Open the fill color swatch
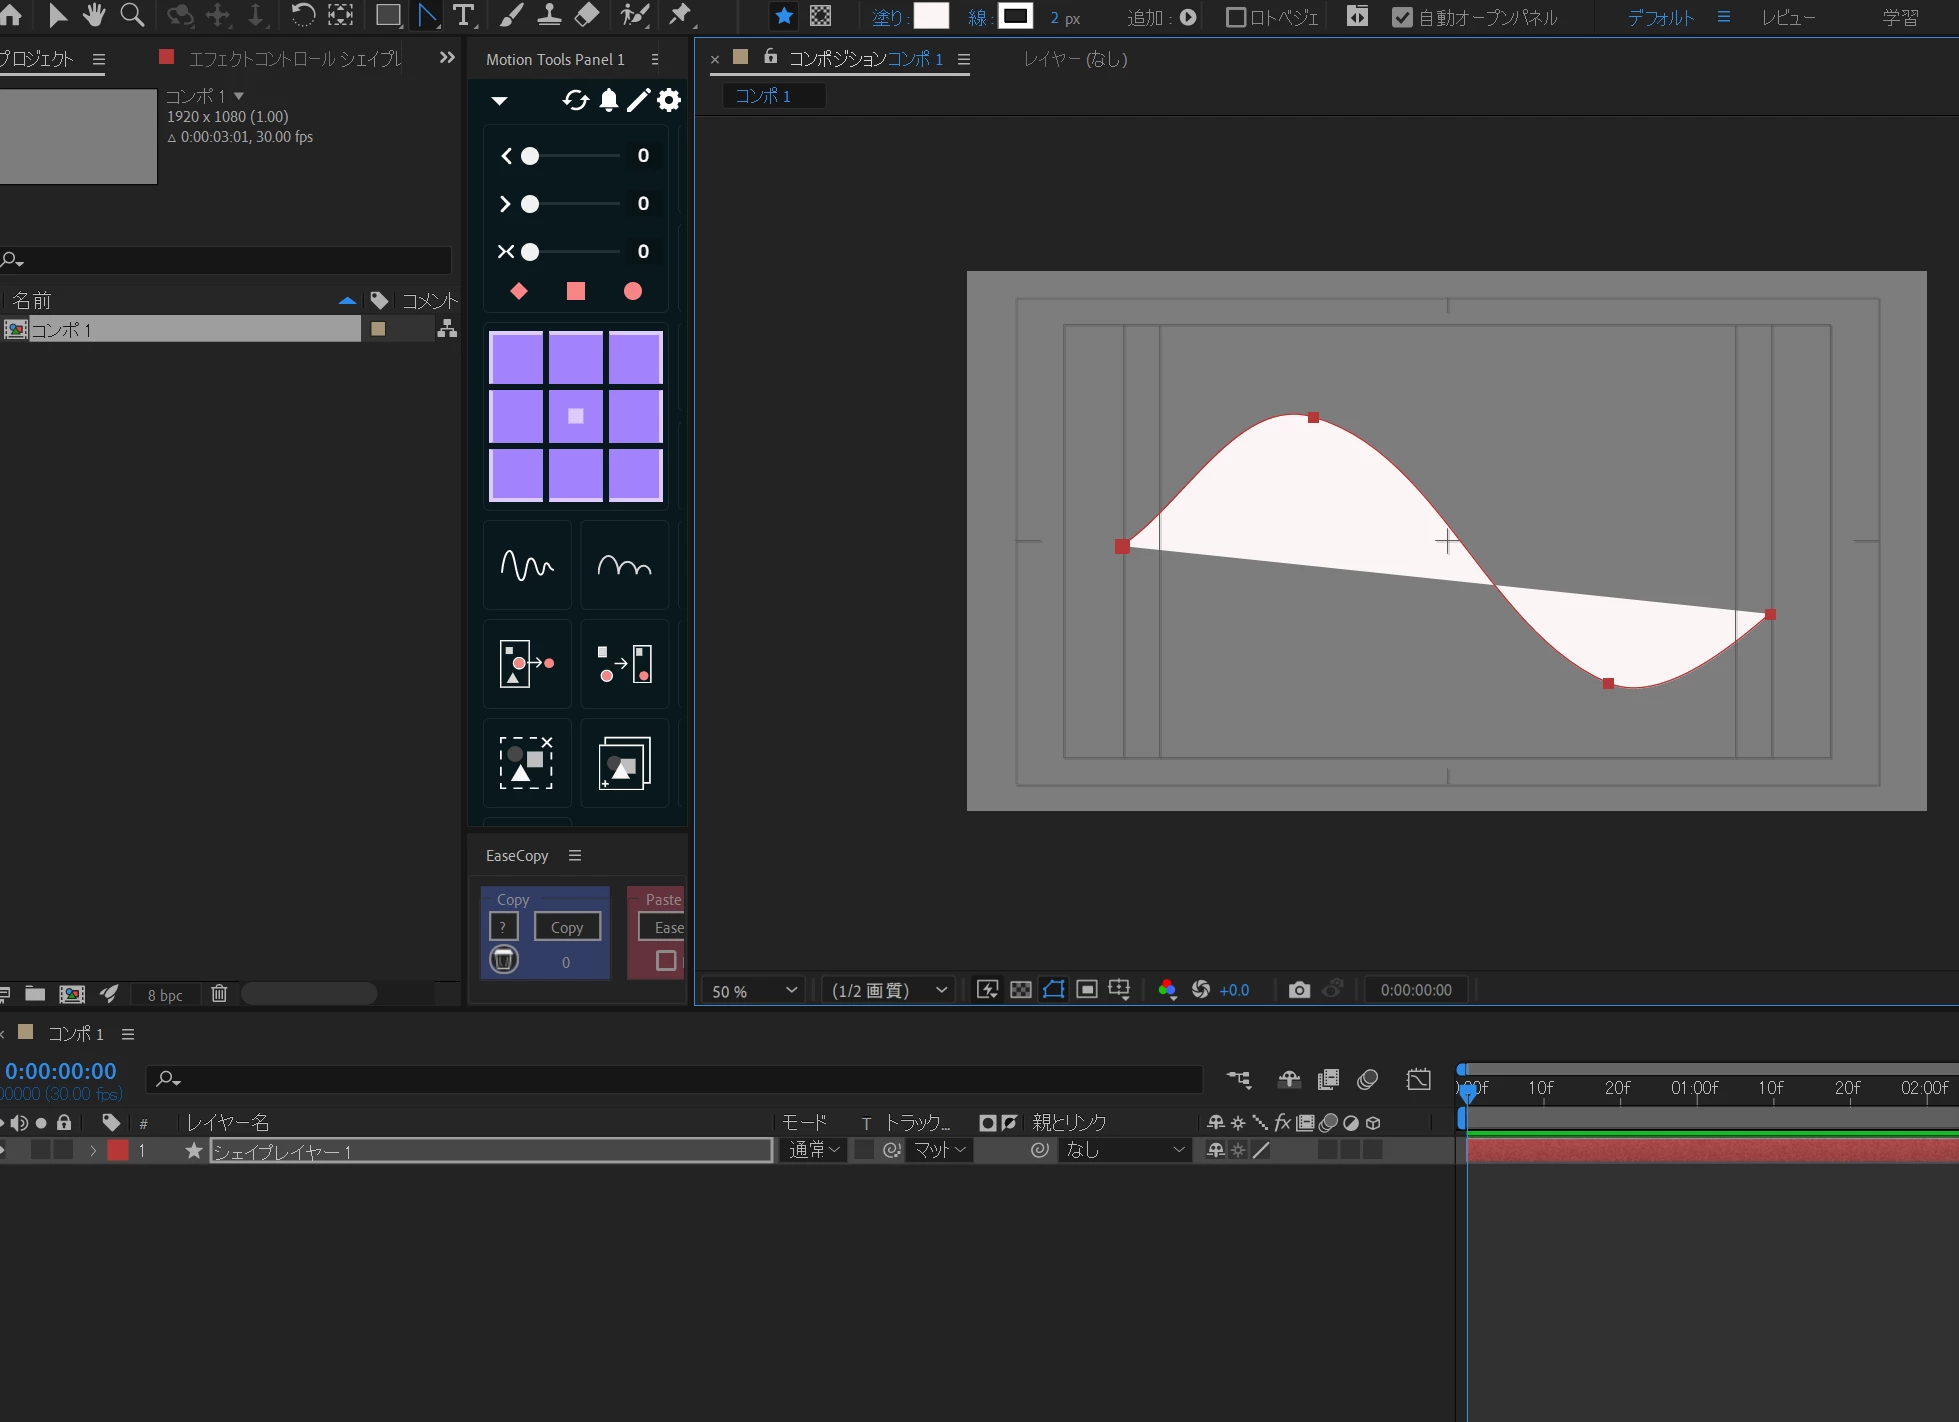The width and height of the screenshot is (1959, 1422). click(931, 16)
